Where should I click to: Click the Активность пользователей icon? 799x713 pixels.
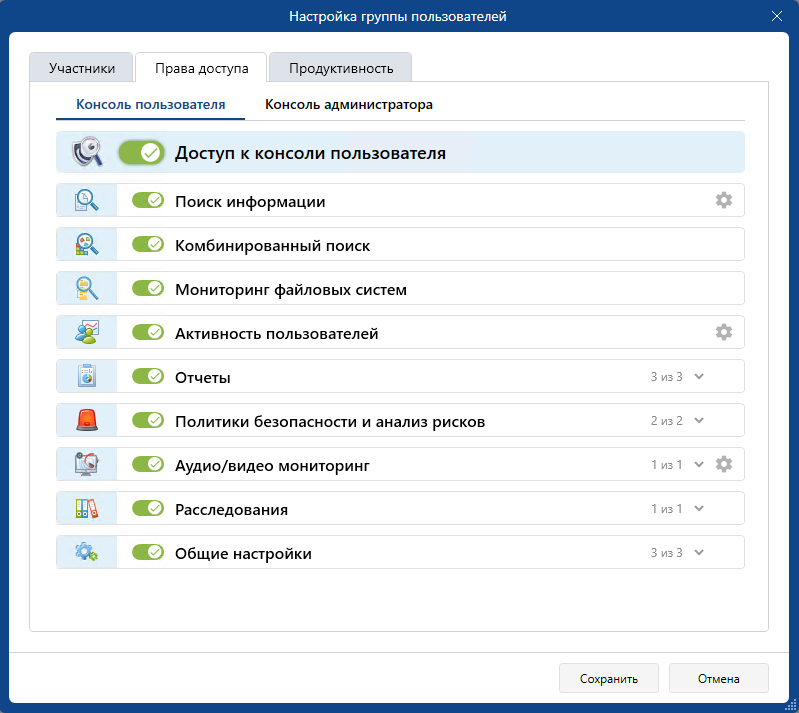[87, 333]
